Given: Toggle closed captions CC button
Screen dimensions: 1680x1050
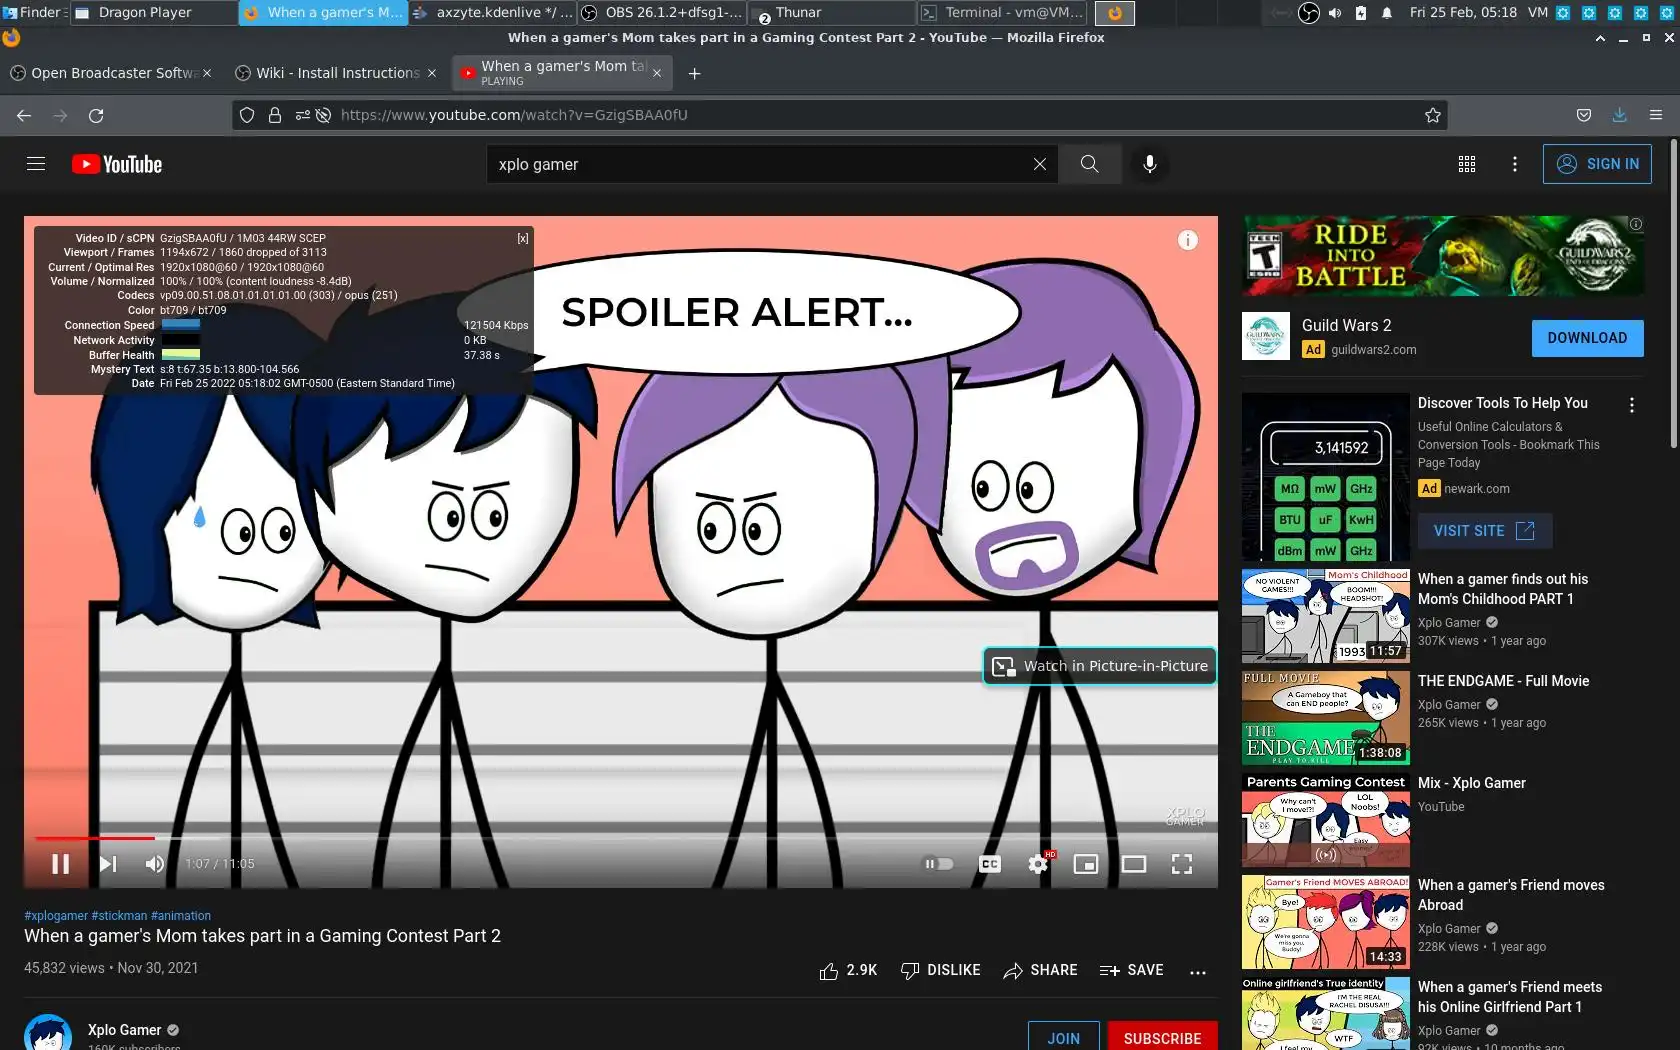Looking at the screenshot, I should click(x=990, y=864).
